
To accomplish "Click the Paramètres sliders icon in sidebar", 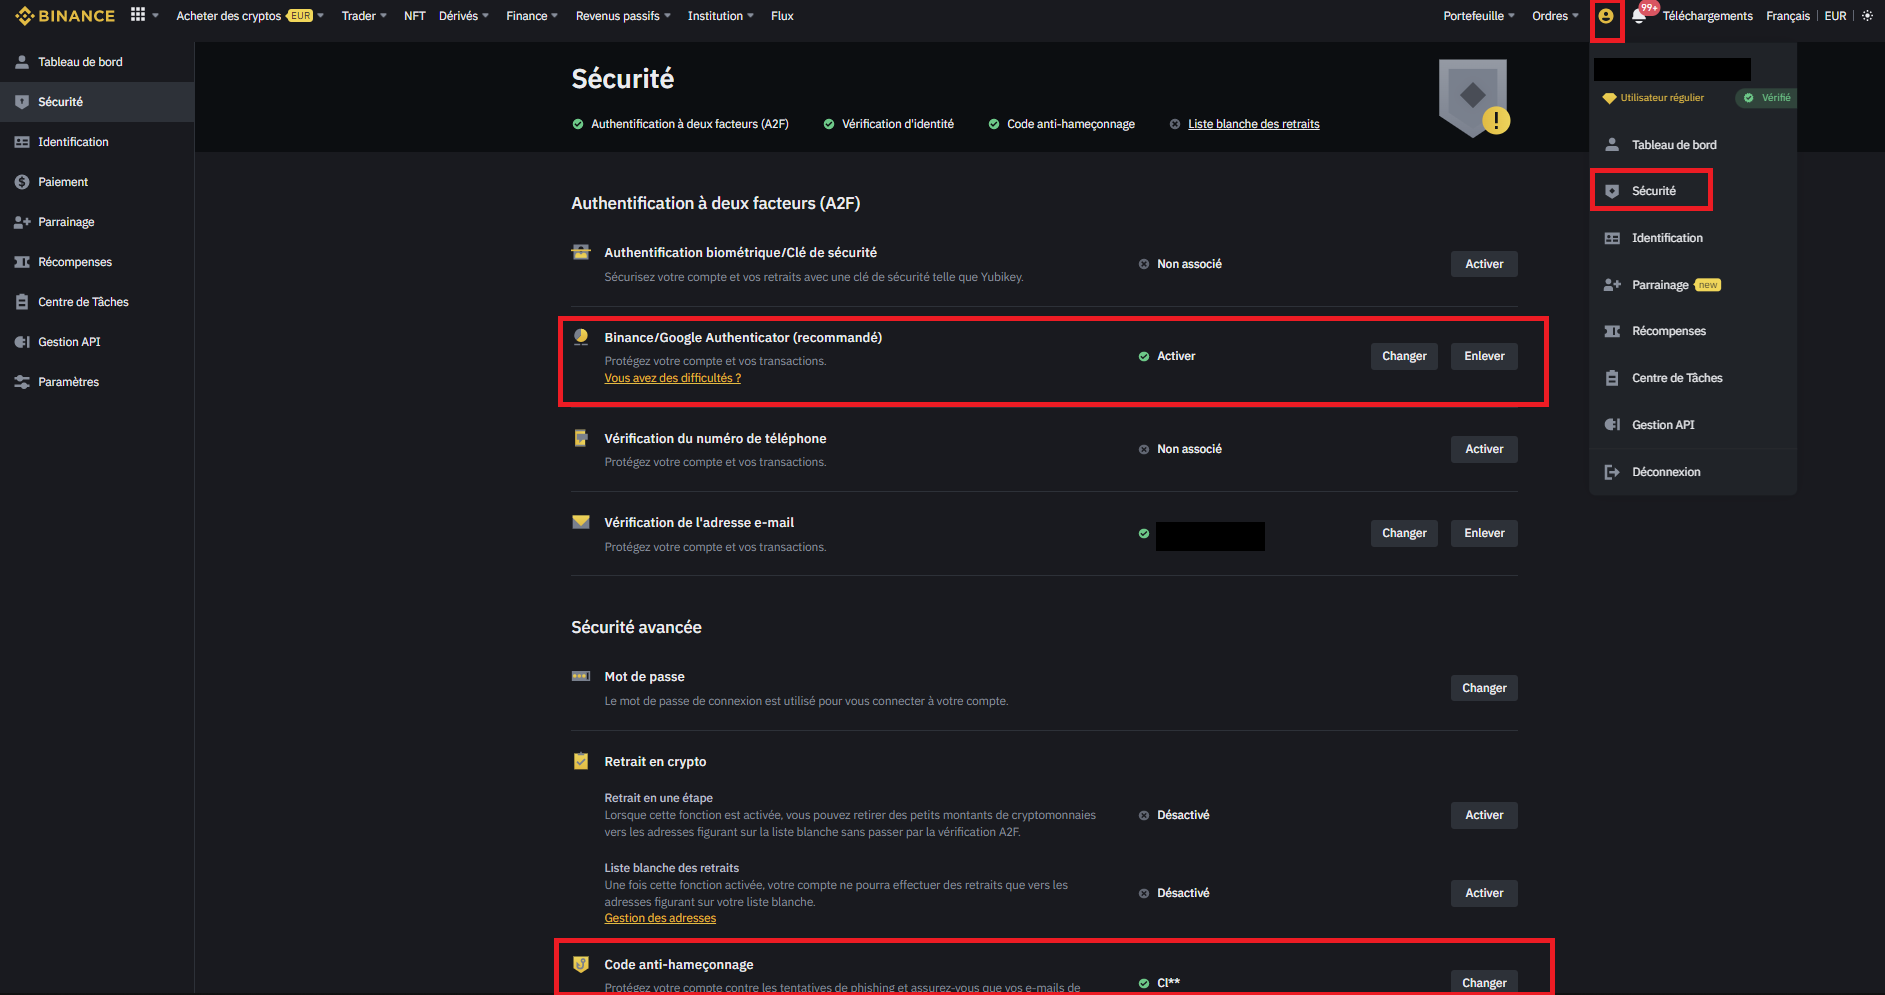I will click(x=22, y=382).
